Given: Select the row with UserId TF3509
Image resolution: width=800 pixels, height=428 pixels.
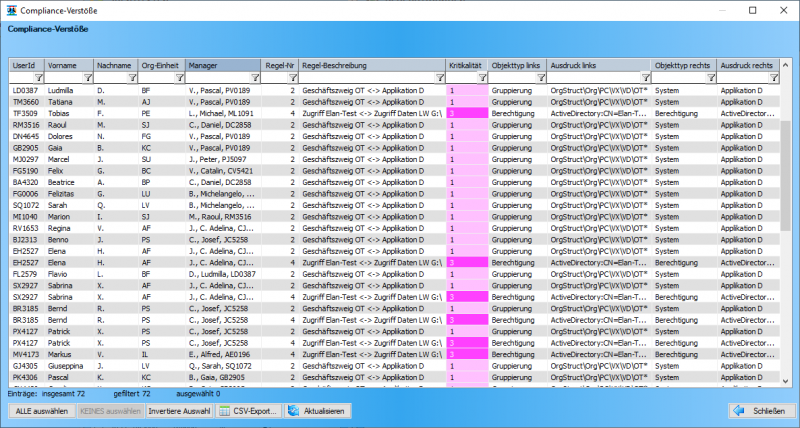Looking at the screenshot, I should [x=394, y=113].
